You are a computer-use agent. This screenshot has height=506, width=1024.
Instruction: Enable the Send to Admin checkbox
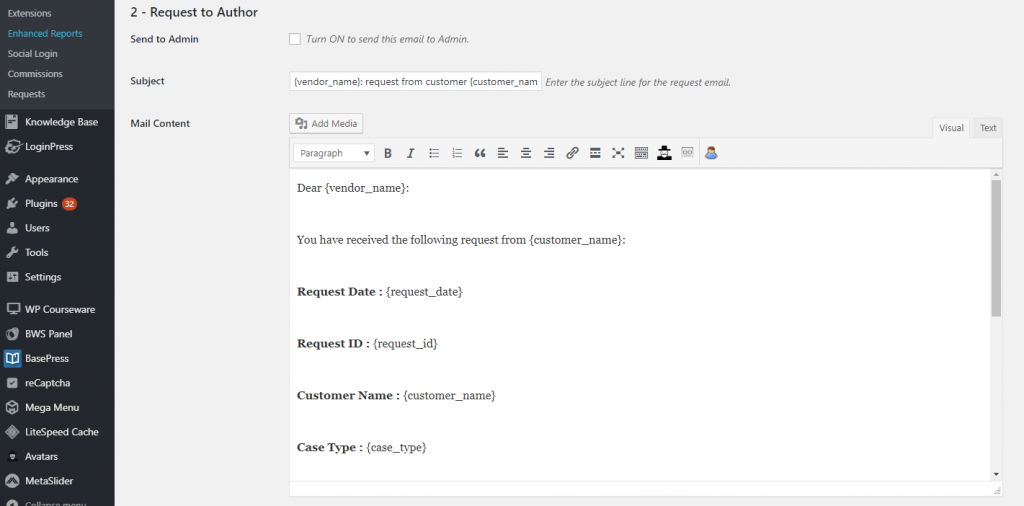pyautogui.click(x=295, y=39)
